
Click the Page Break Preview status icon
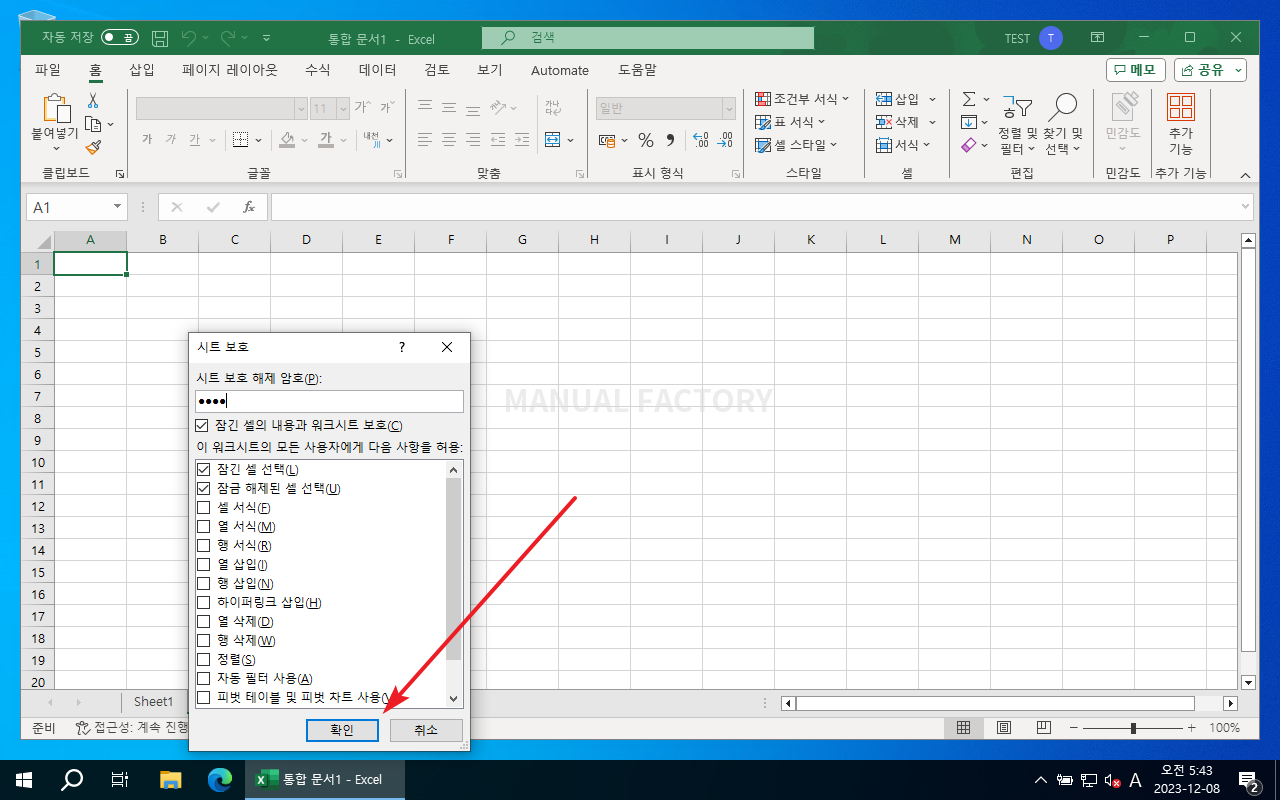[1043, 728]
